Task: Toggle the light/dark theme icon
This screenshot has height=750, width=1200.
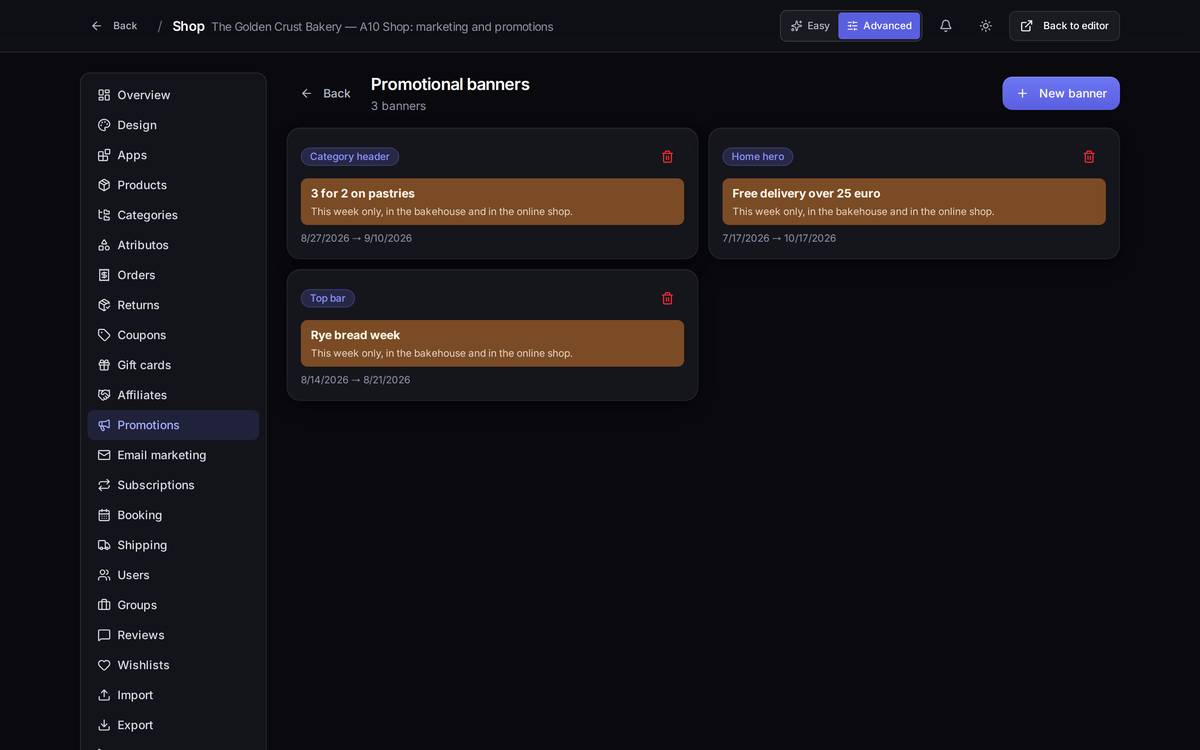Action: tap(986, 26)
